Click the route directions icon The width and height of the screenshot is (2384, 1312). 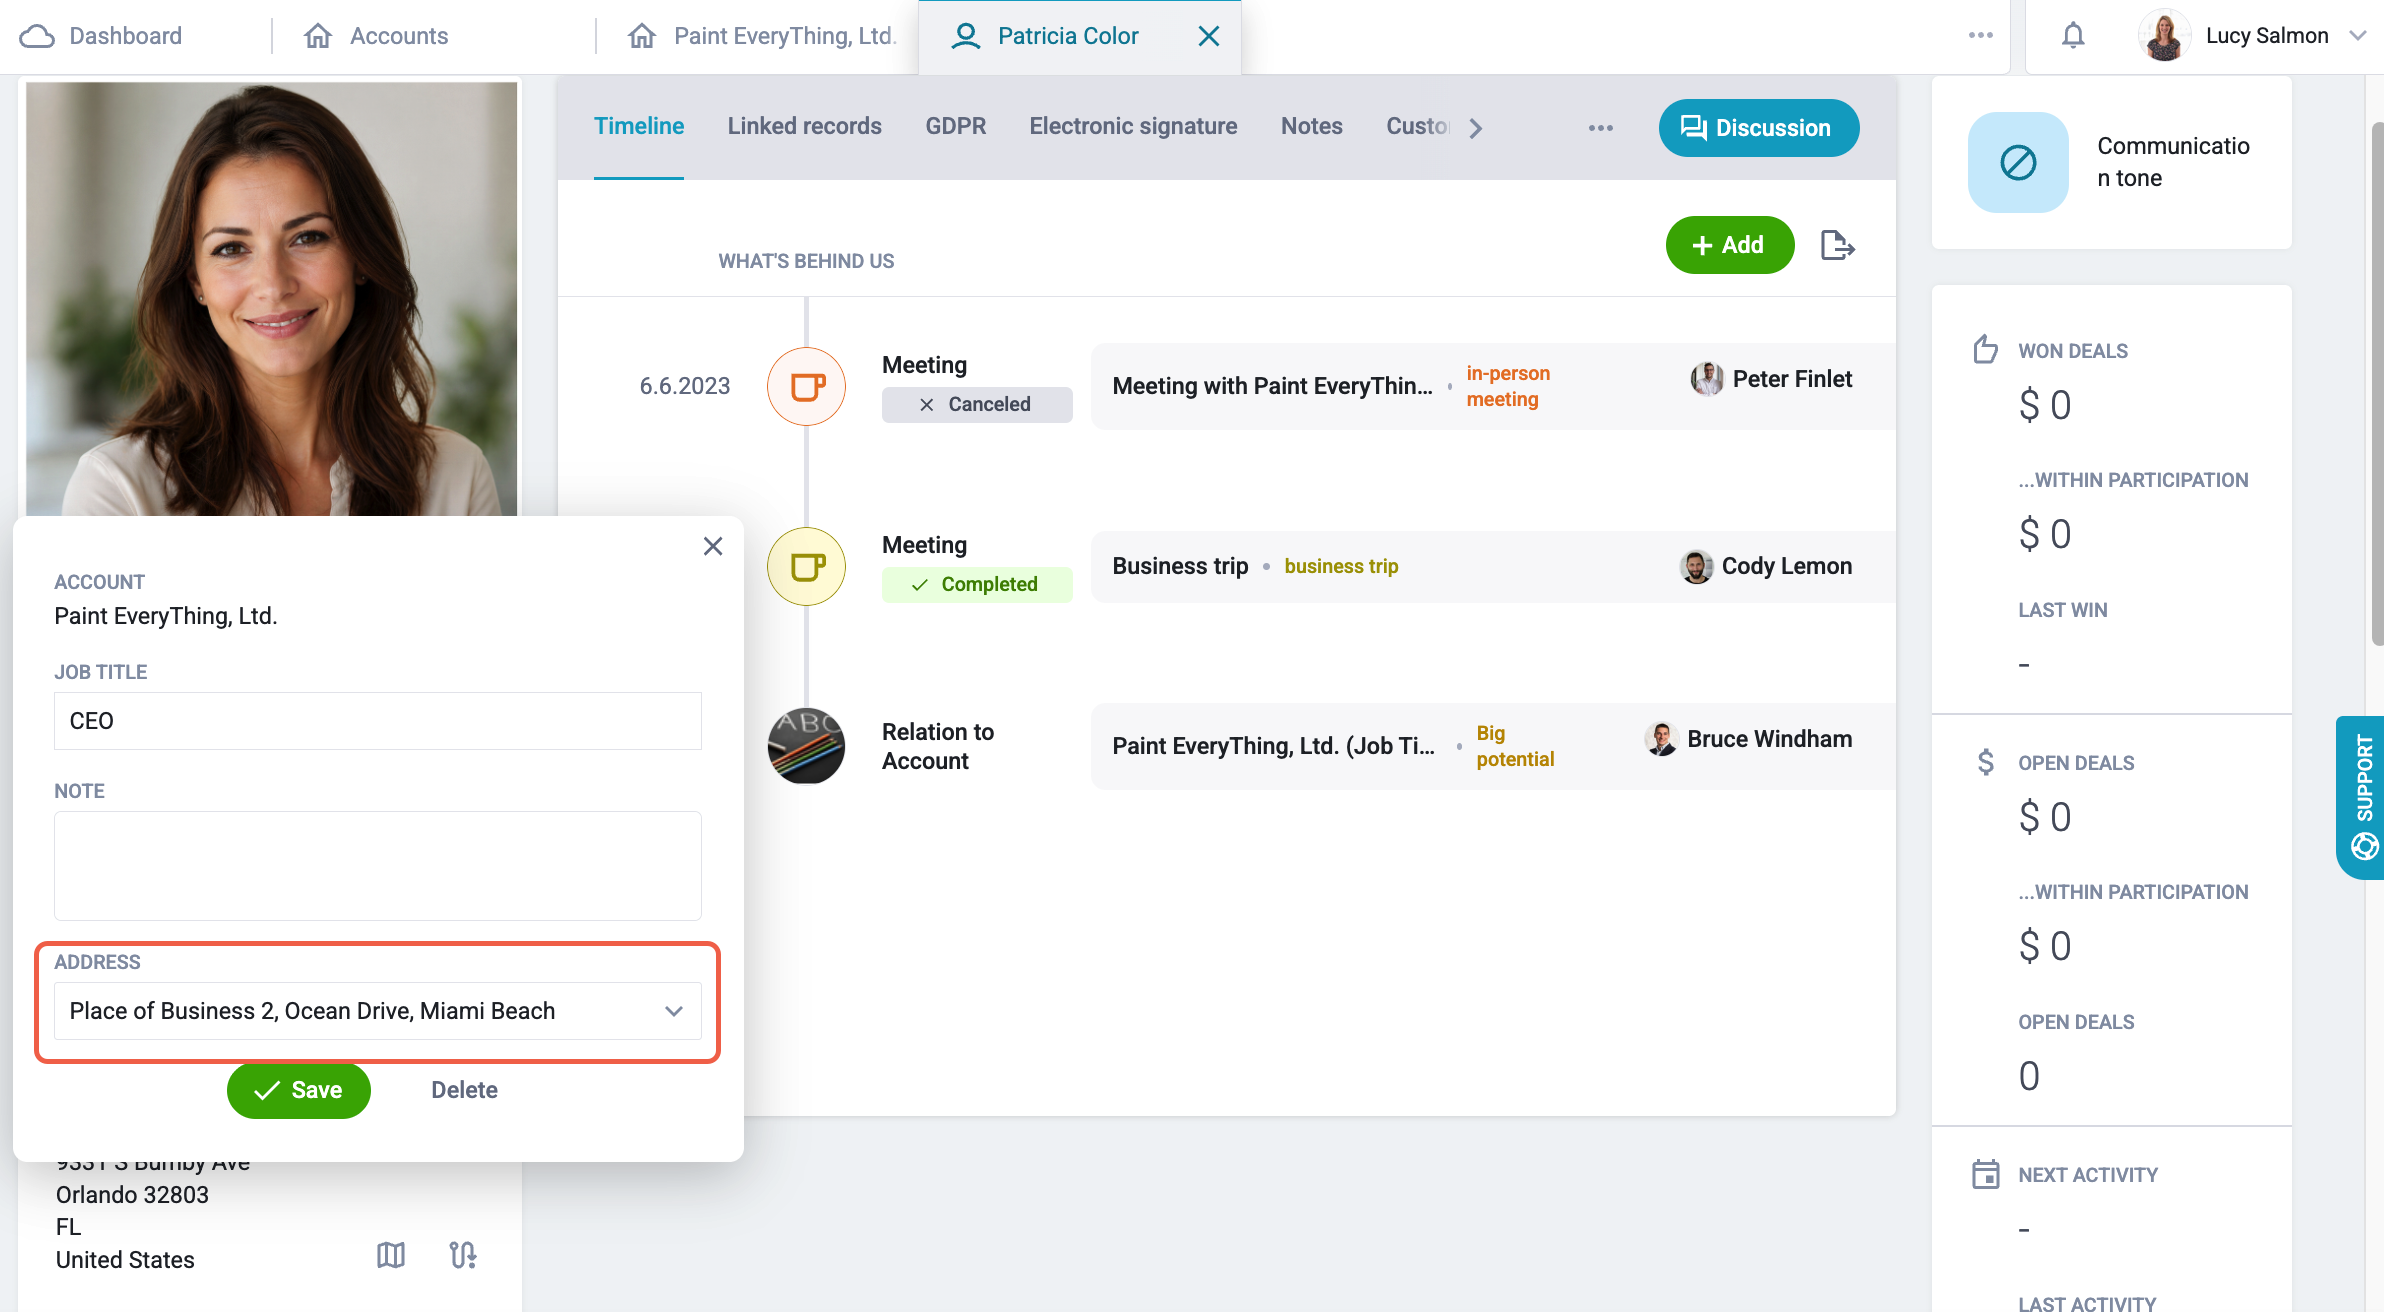[x=463, y=1255]
